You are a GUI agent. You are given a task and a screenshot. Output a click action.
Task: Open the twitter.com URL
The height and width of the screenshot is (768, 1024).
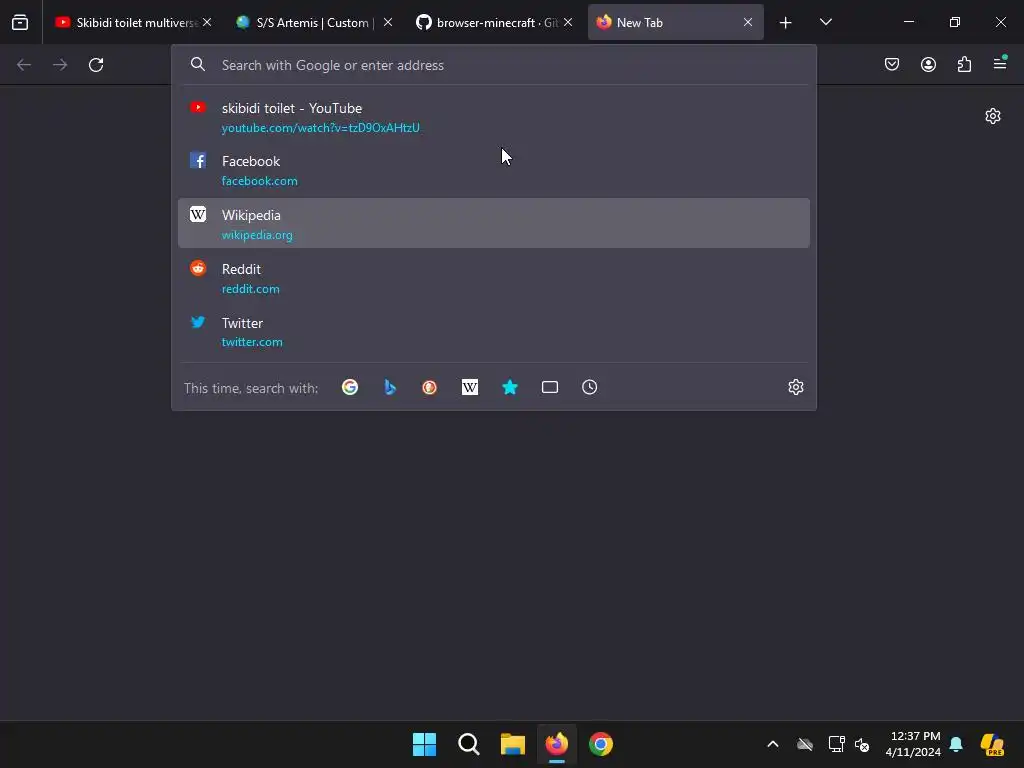(x=251, y=342)
